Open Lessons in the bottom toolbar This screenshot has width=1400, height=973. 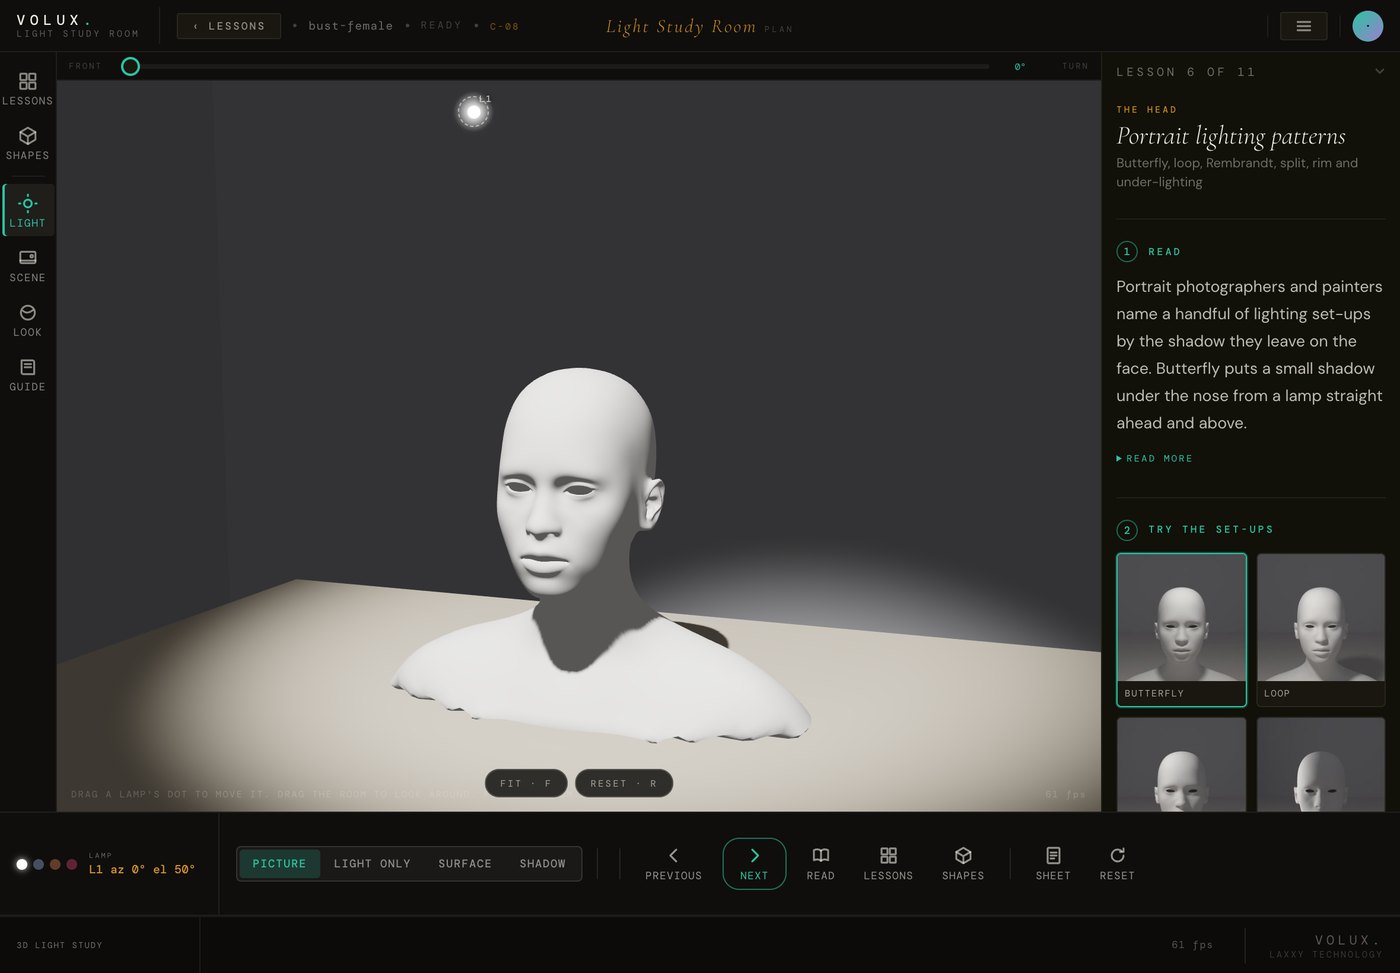(x=888, y=864)
